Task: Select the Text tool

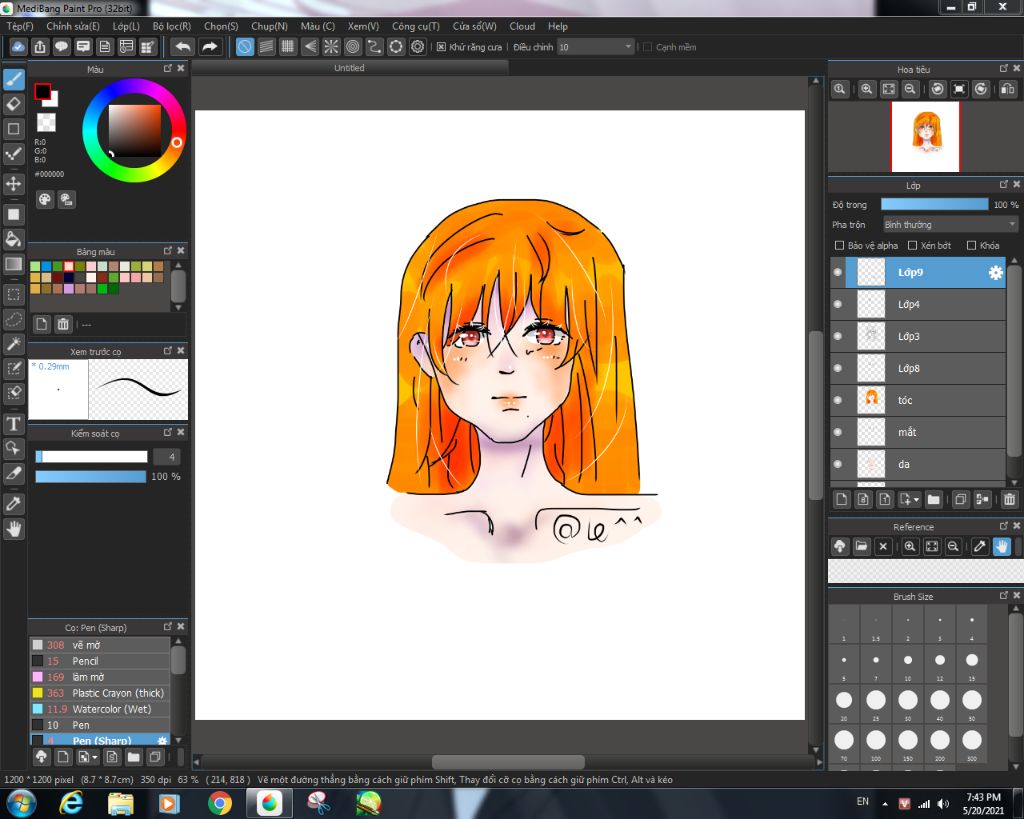Action: [14, 424]
